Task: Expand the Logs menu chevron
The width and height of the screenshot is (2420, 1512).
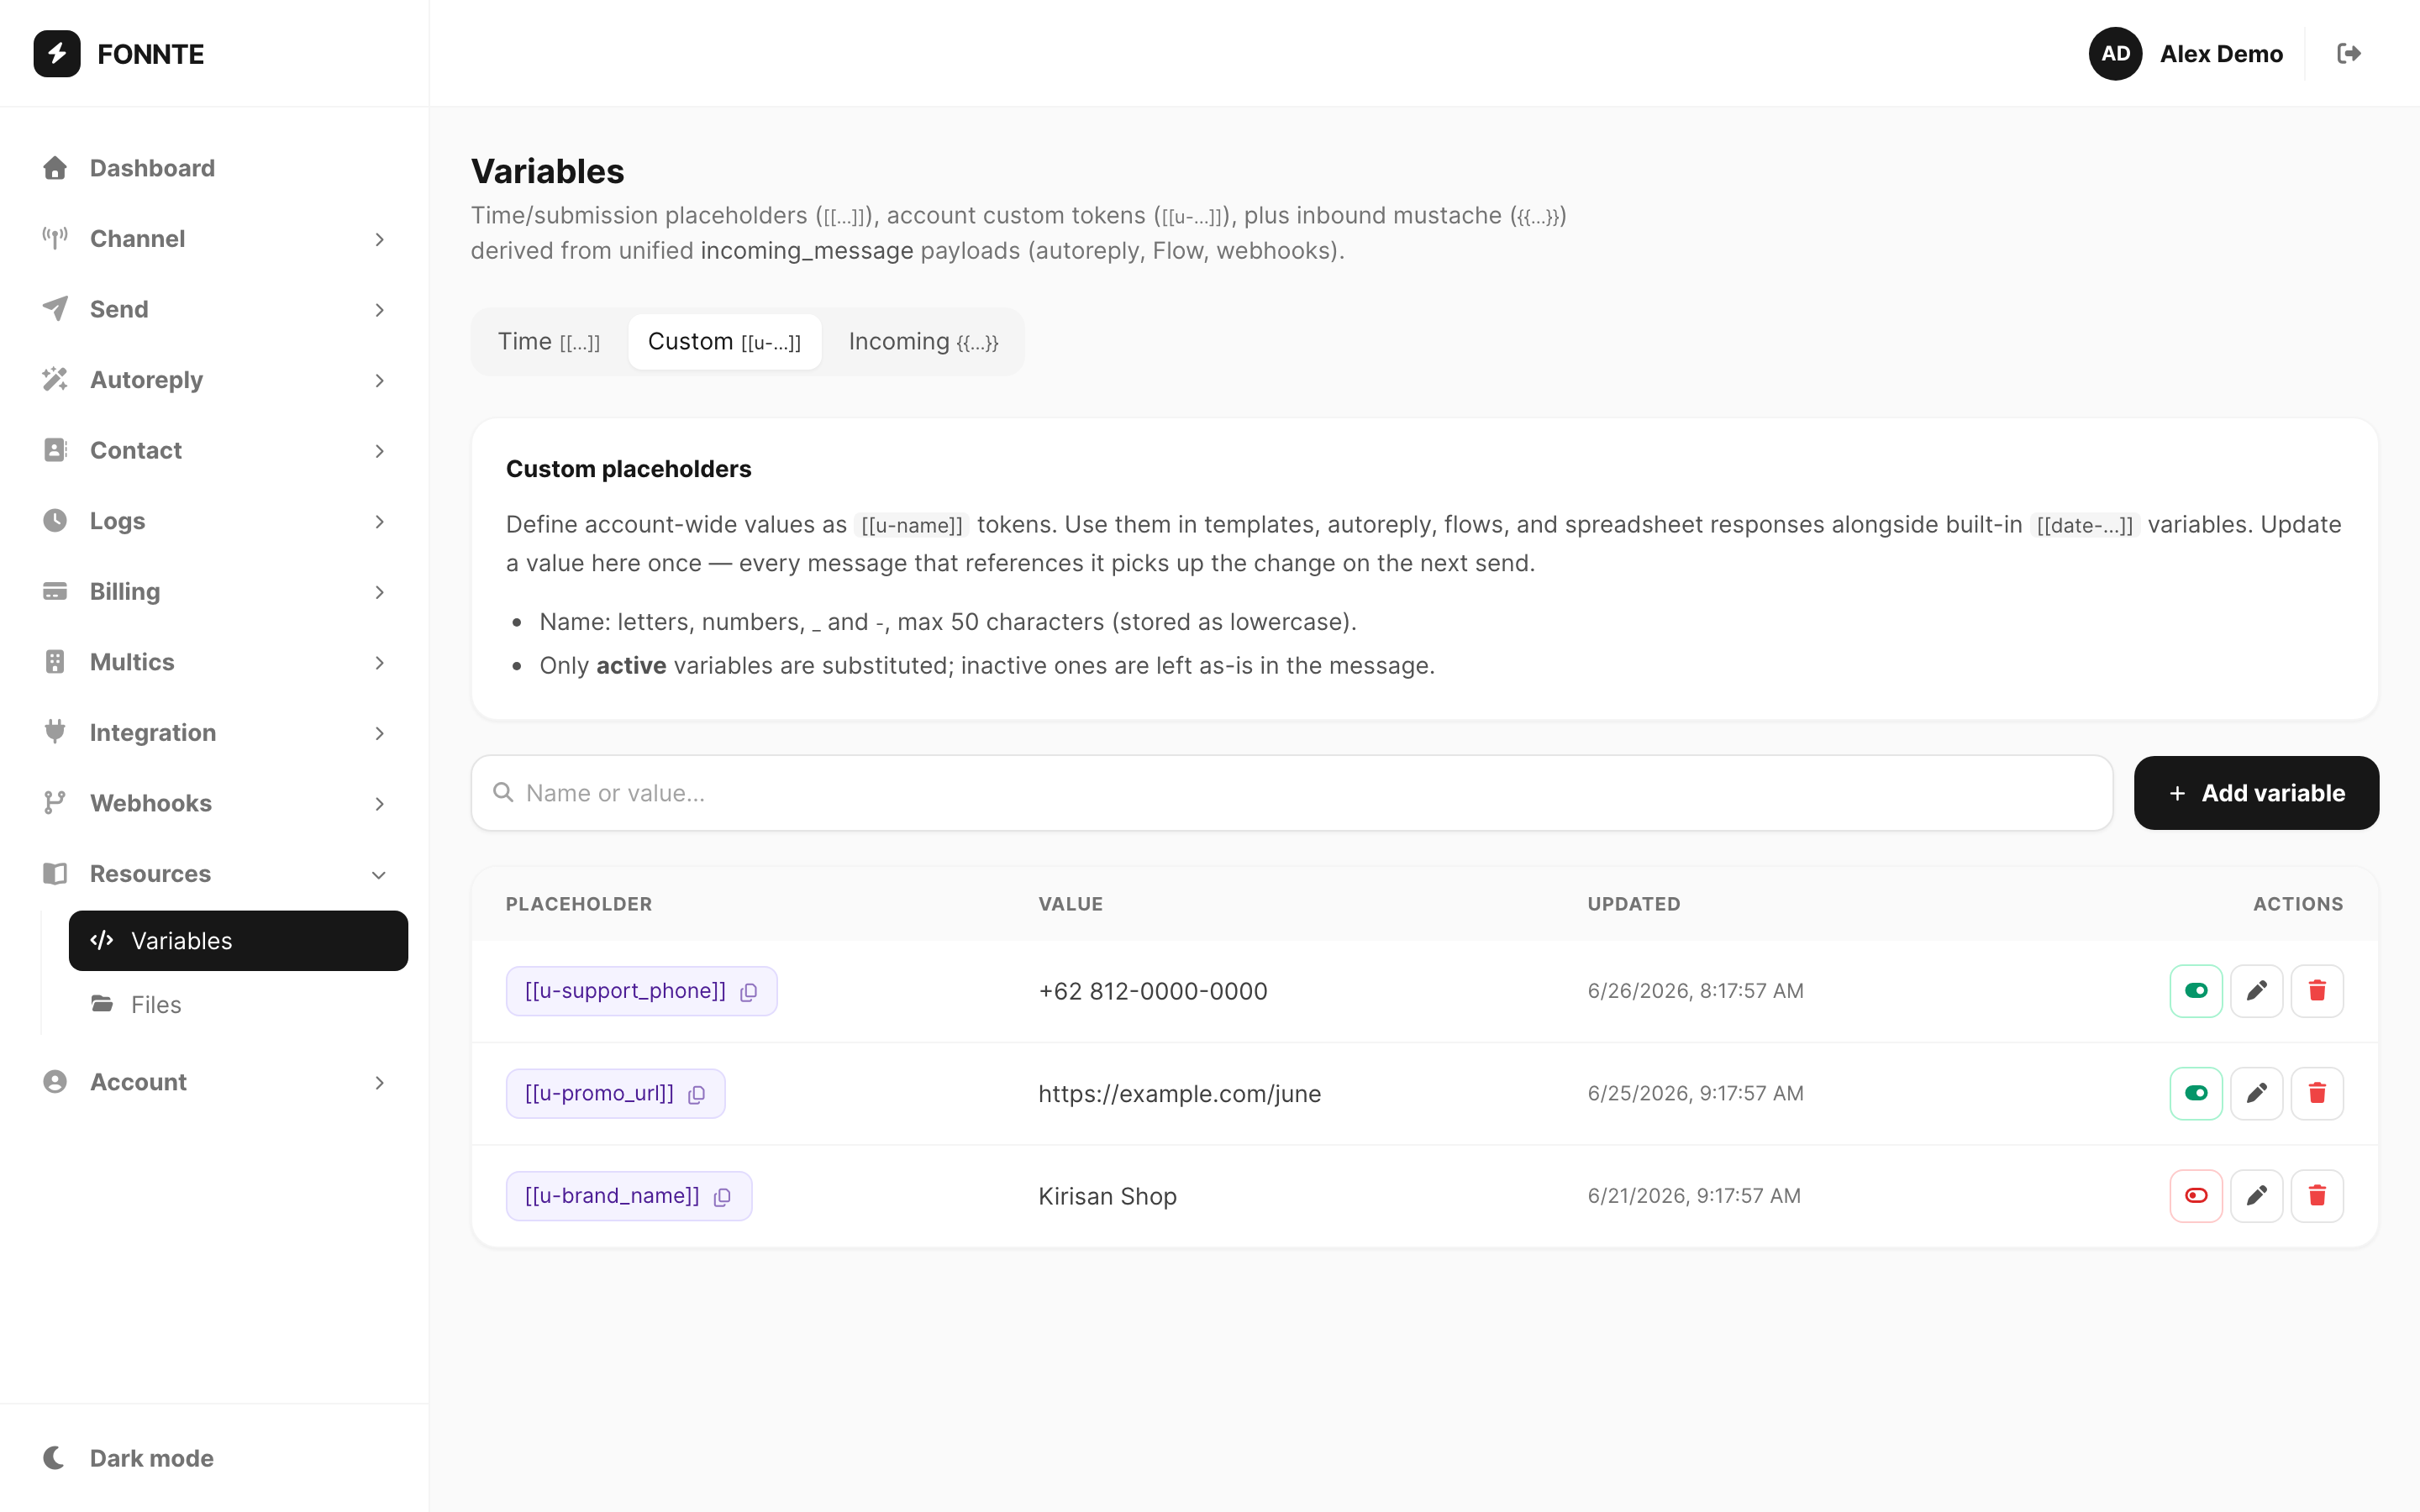Action: tap(379, 522)
